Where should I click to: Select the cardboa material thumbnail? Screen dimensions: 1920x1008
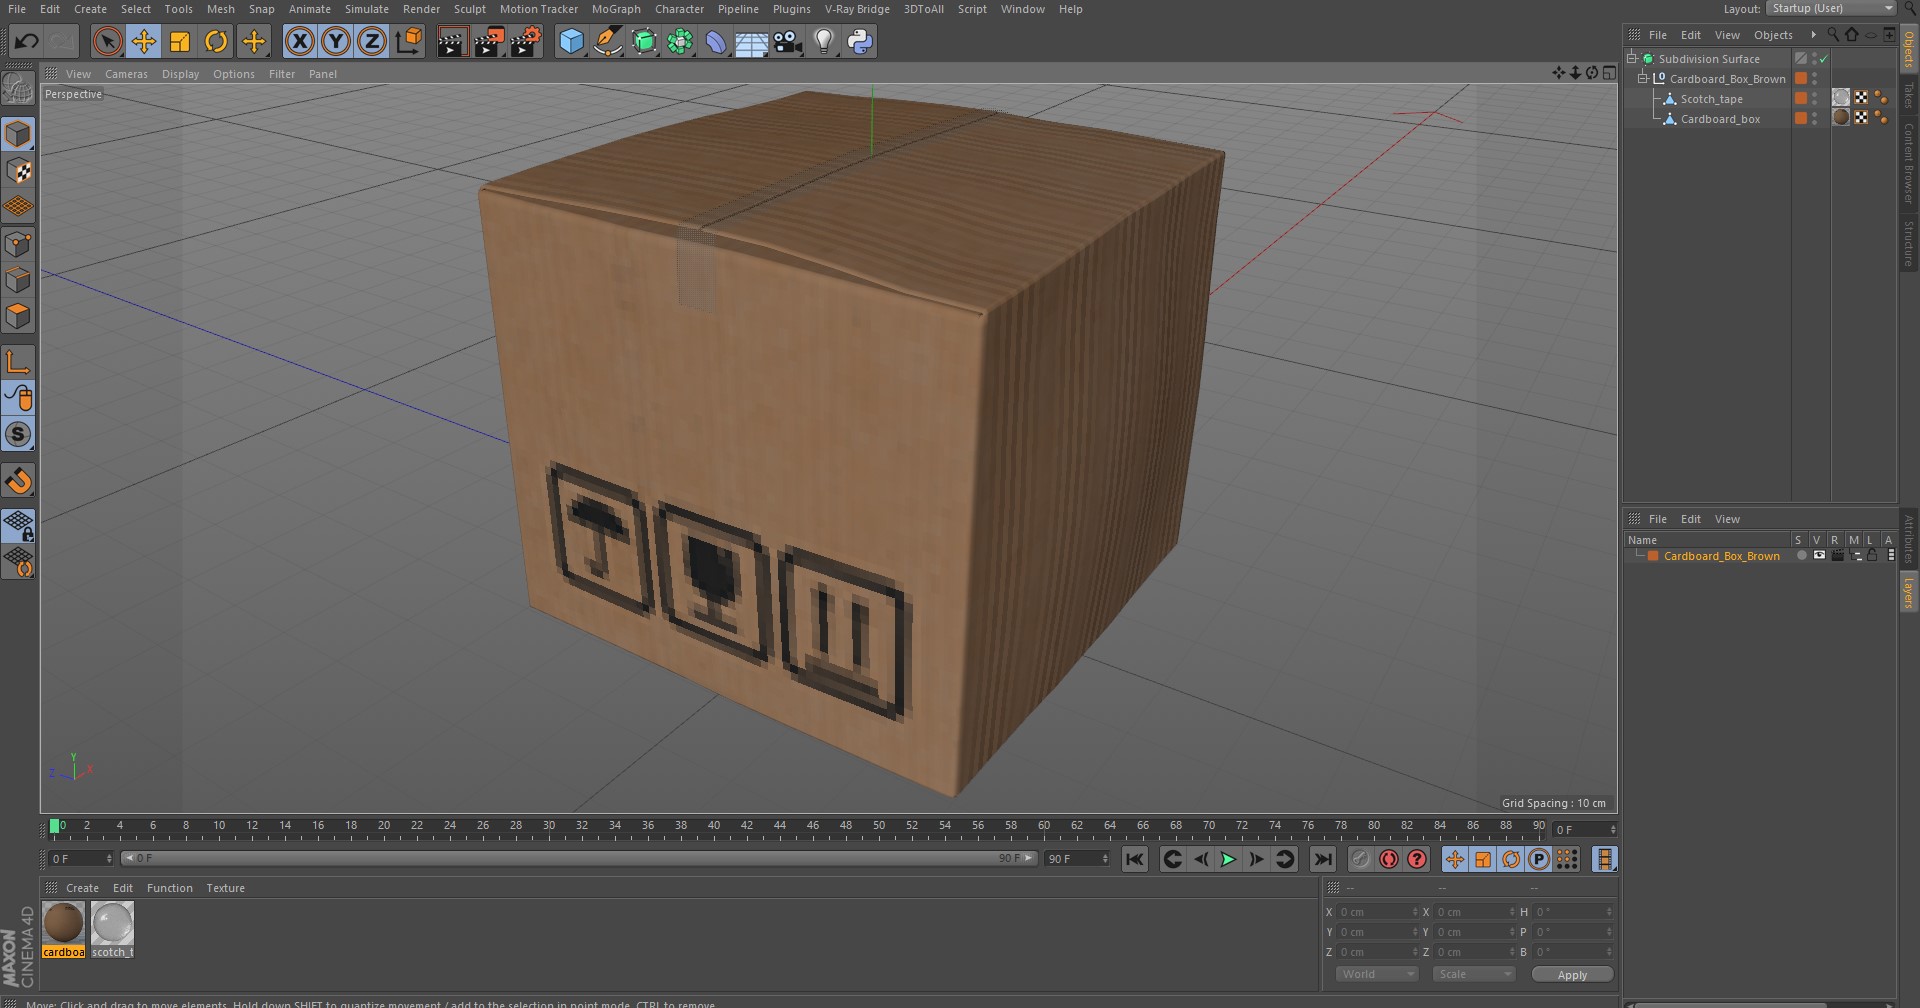(x=64, y=929)
